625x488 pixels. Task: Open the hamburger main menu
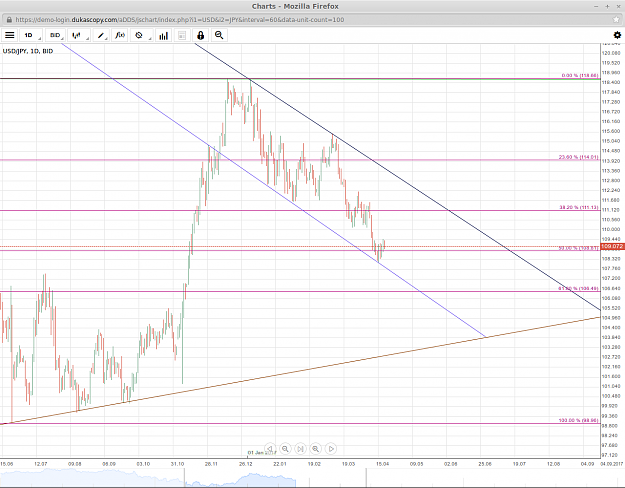pyautogui.click(x=10, y=35)
